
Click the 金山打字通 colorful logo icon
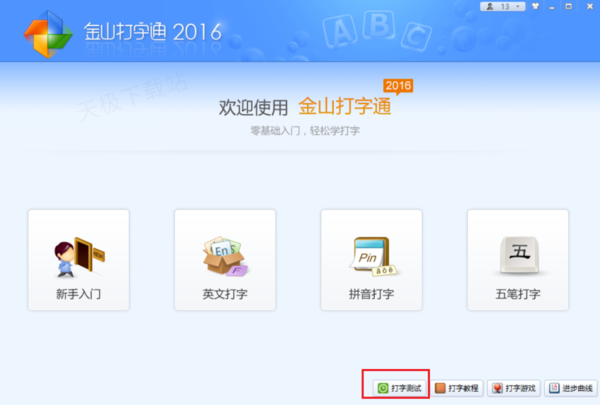(x=48, y=34)
